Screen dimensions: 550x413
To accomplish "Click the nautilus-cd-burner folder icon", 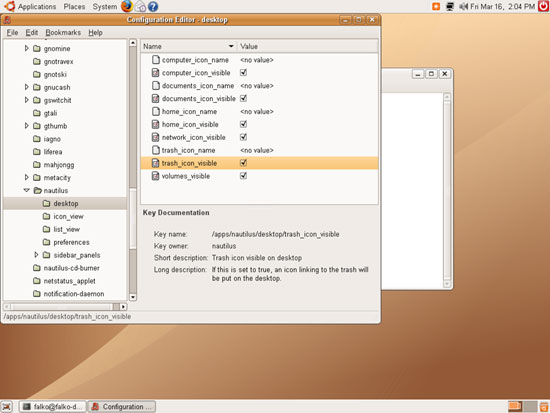I will 37,268.
